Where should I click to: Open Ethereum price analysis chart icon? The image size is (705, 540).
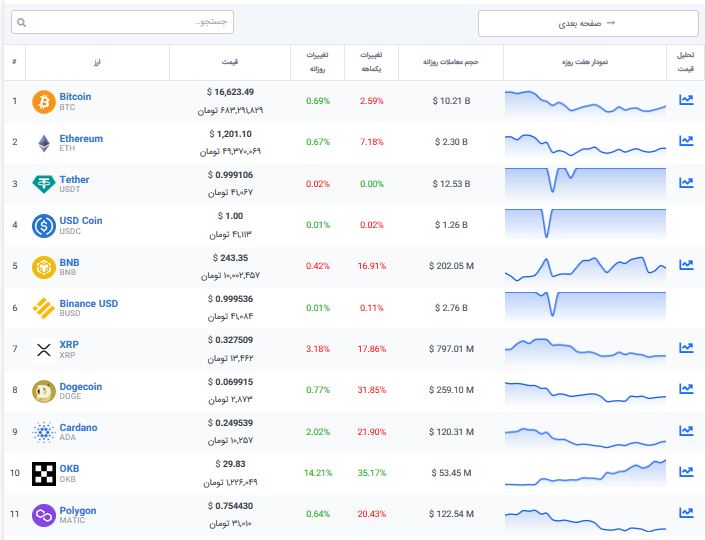point(686,141)
